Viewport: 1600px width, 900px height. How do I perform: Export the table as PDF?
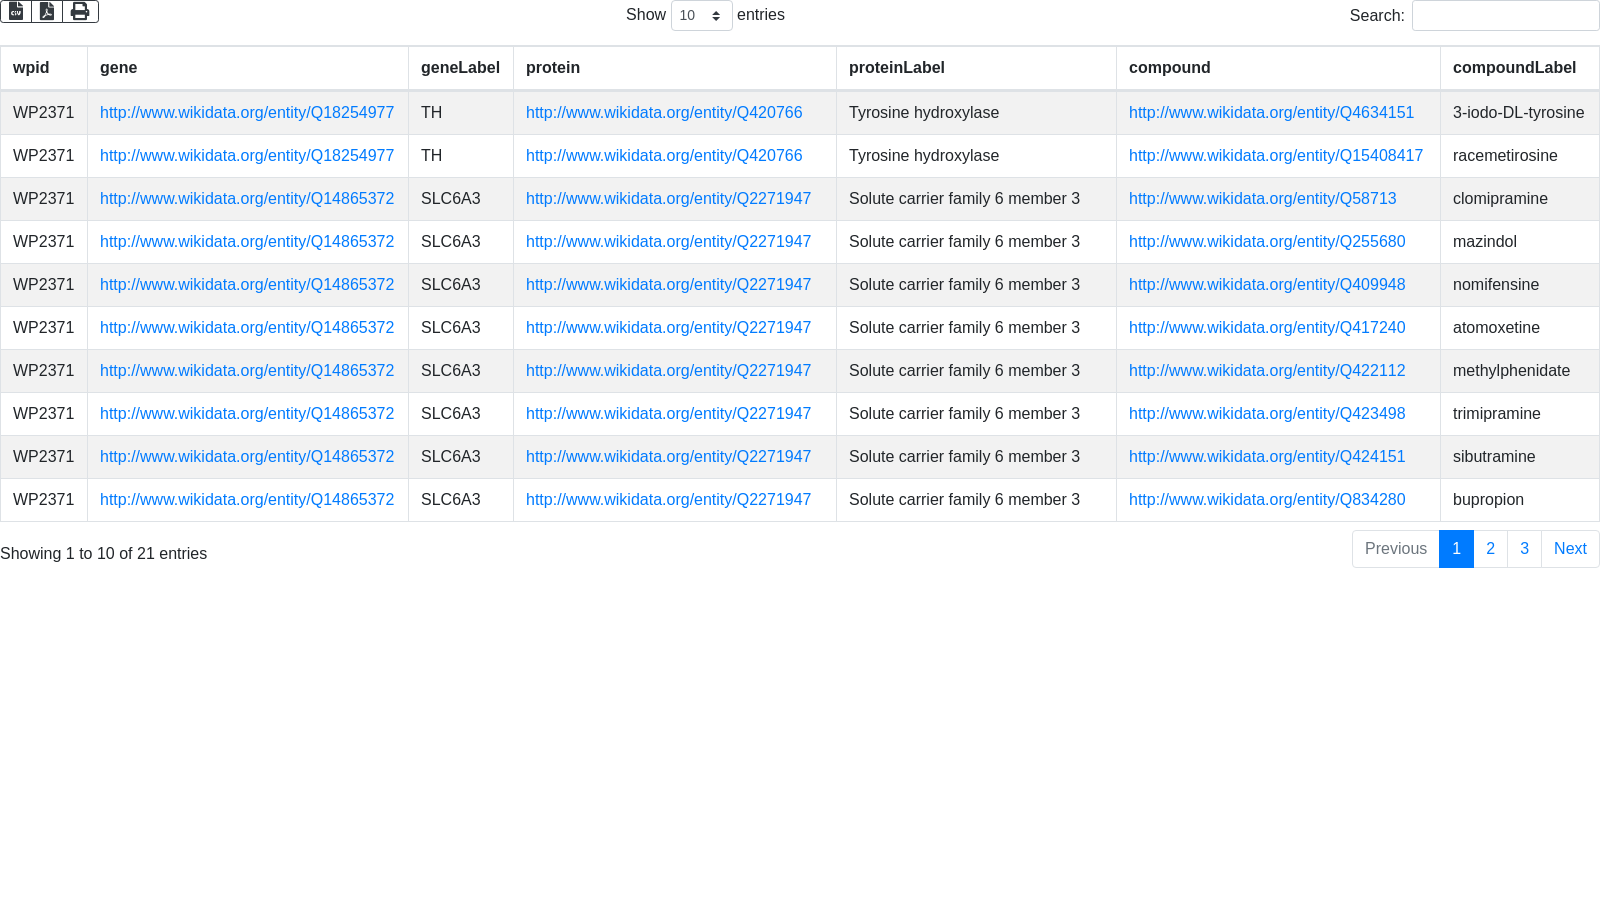click(x=47, y=11)
